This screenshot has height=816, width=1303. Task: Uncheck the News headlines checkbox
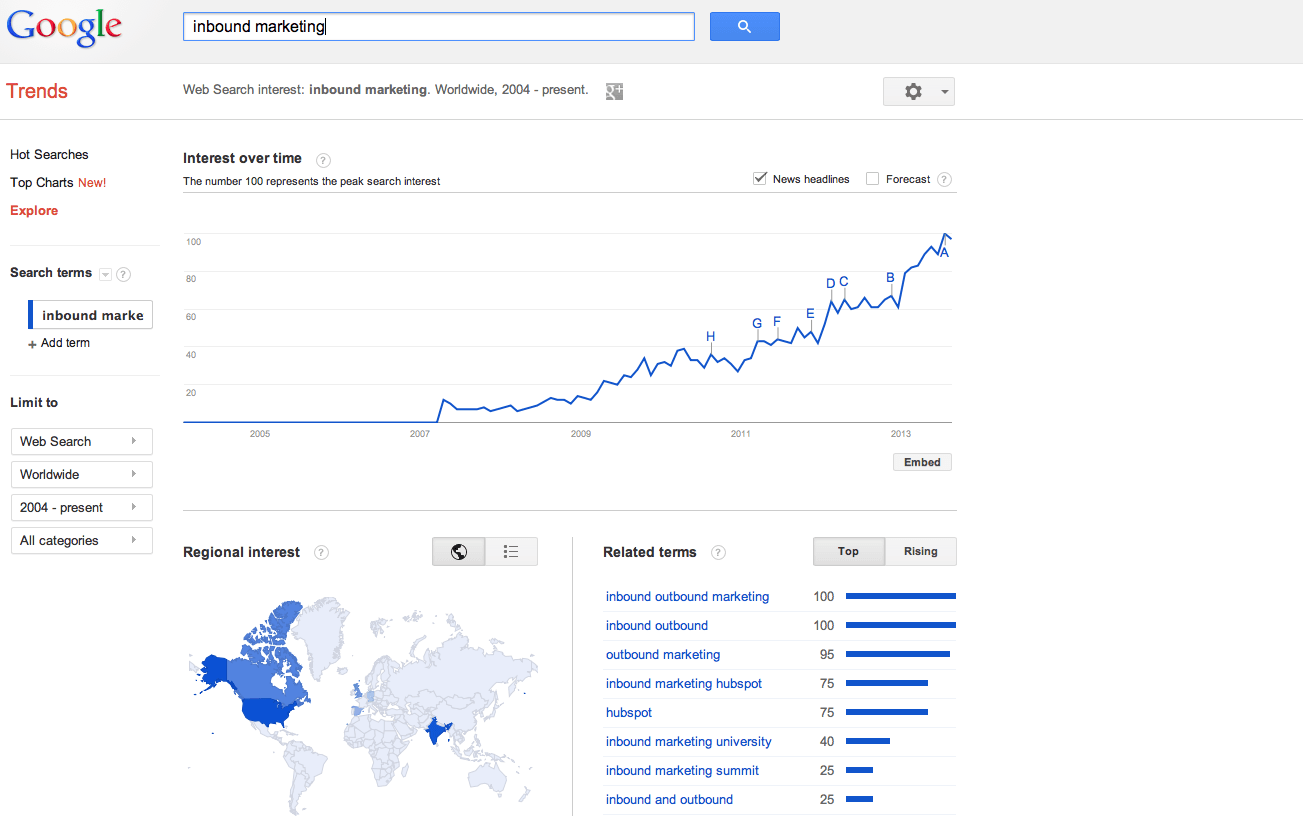(760, 179)
